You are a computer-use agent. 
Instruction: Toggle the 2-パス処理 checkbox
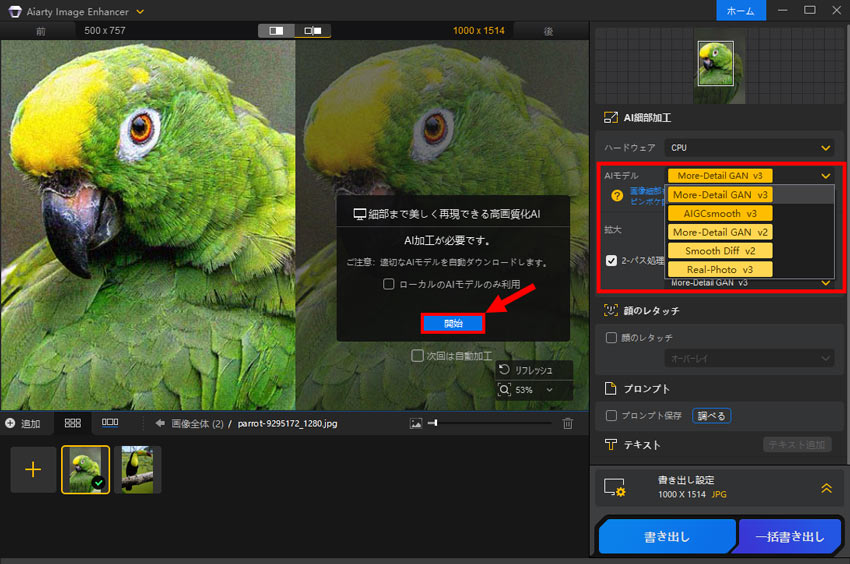[611, 261]
